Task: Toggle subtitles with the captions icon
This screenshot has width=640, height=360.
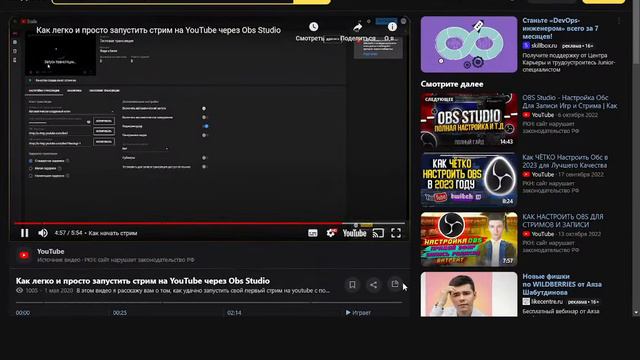Action: [x=313, y=233]
